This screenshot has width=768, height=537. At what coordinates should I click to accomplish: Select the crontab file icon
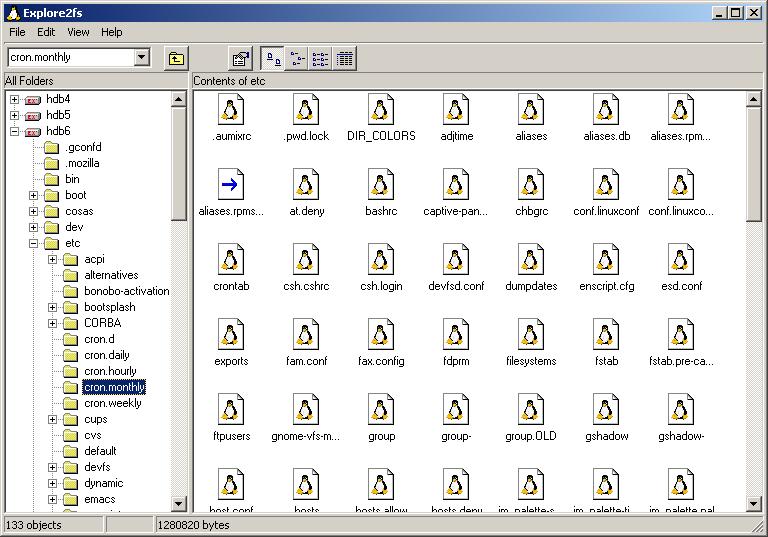pos(231,259)
